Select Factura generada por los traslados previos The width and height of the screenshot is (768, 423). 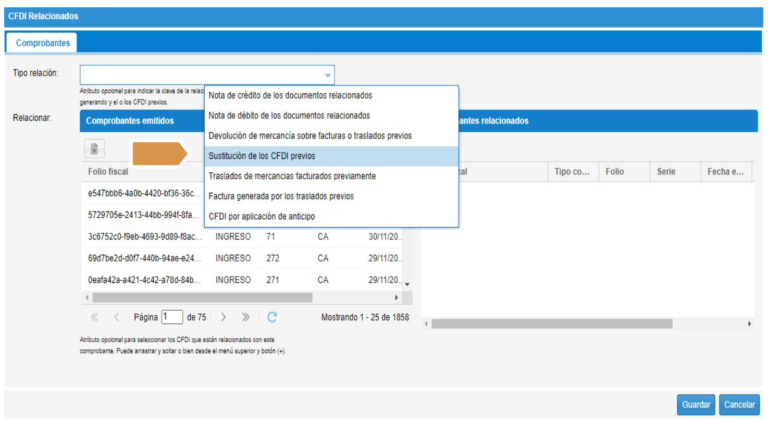point(281,196)
